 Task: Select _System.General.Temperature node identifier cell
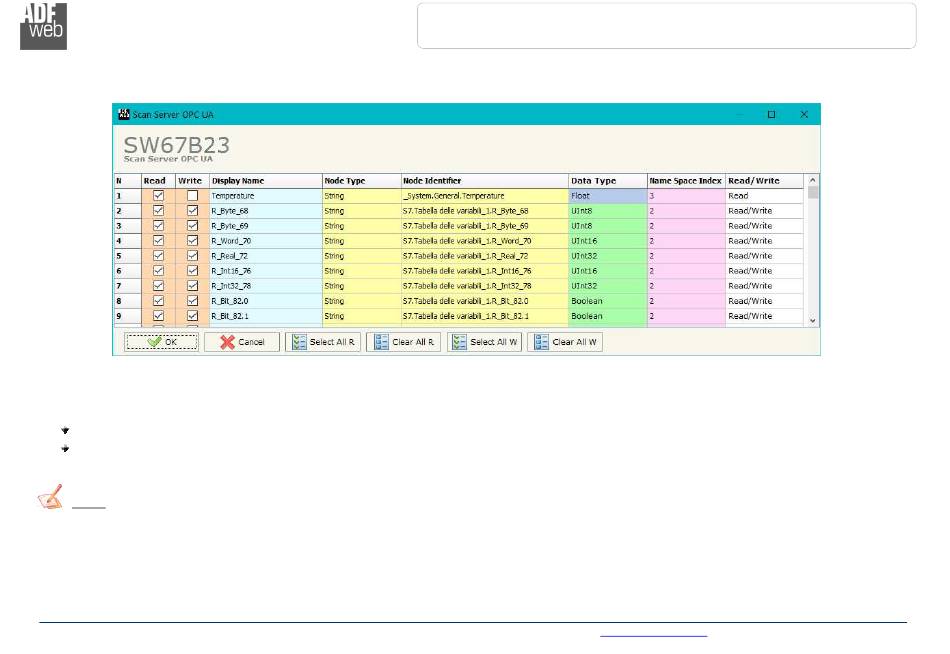click(484, 196)
